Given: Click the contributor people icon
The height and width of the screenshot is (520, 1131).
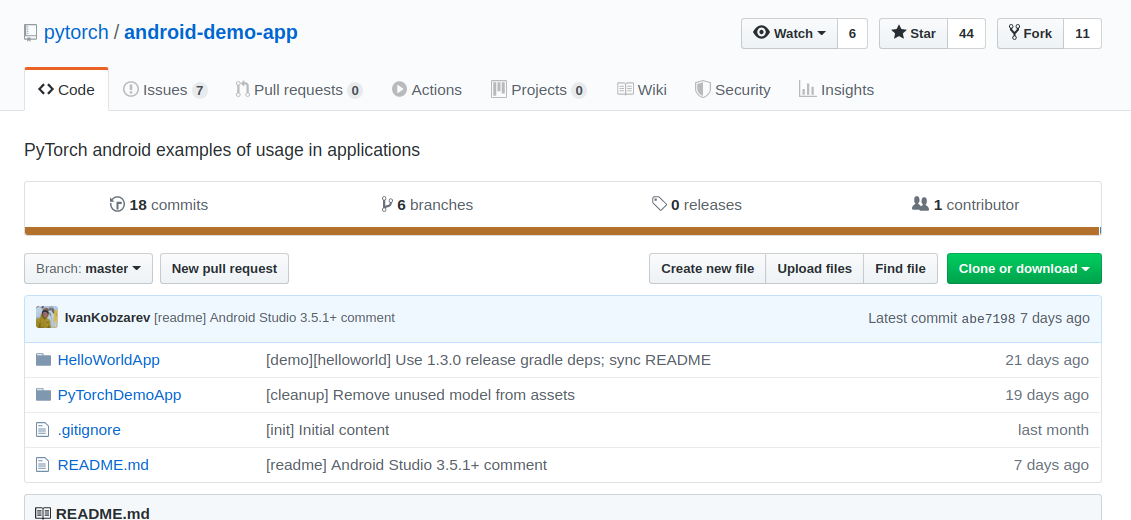Looking at the screenshot, I should click(920, 205).
